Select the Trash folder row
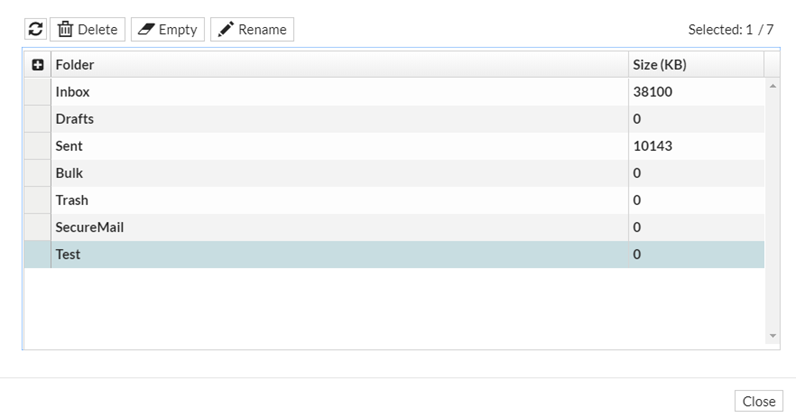Viewport: 796px width, 418px height. click(x=340, y=200)
